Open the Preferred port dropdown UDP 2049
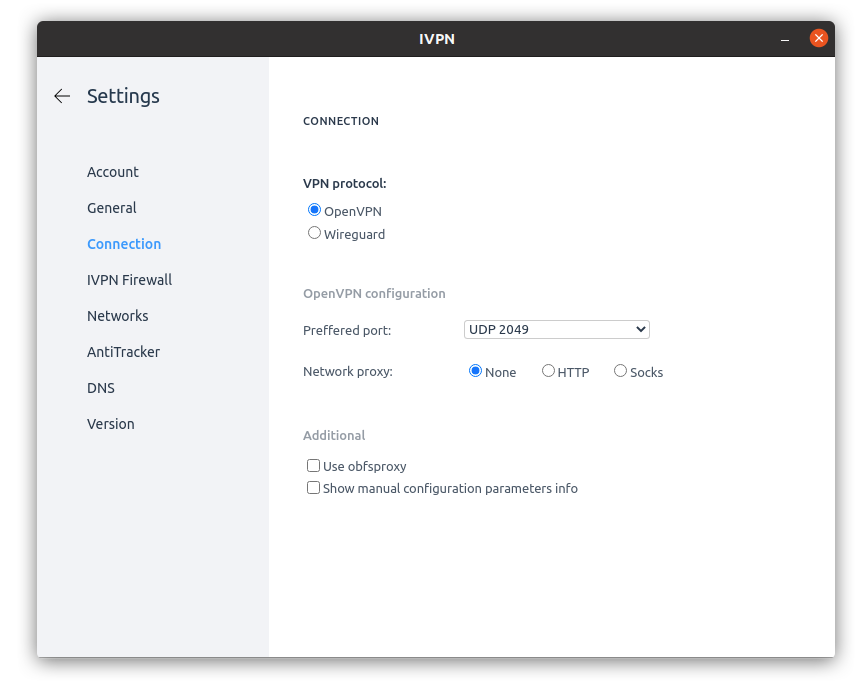 (x=556, y=329)
